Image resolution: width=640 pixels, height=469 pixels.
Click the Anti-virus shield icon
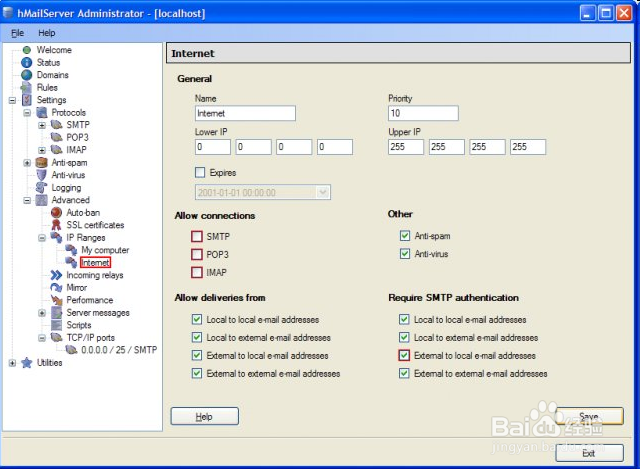click(42, 175)
